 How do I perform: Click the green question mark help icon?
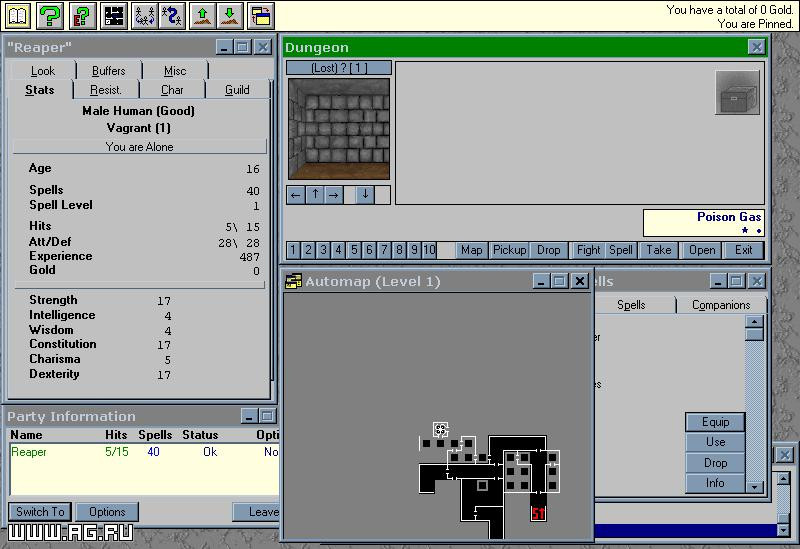50,16
